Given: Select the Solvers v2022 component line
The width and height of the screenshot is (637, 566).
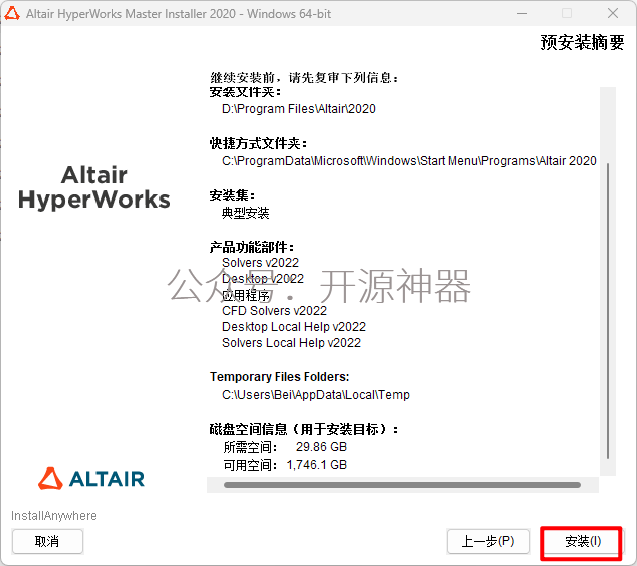Looking at the screenshot, I should (x=260, y=263).
